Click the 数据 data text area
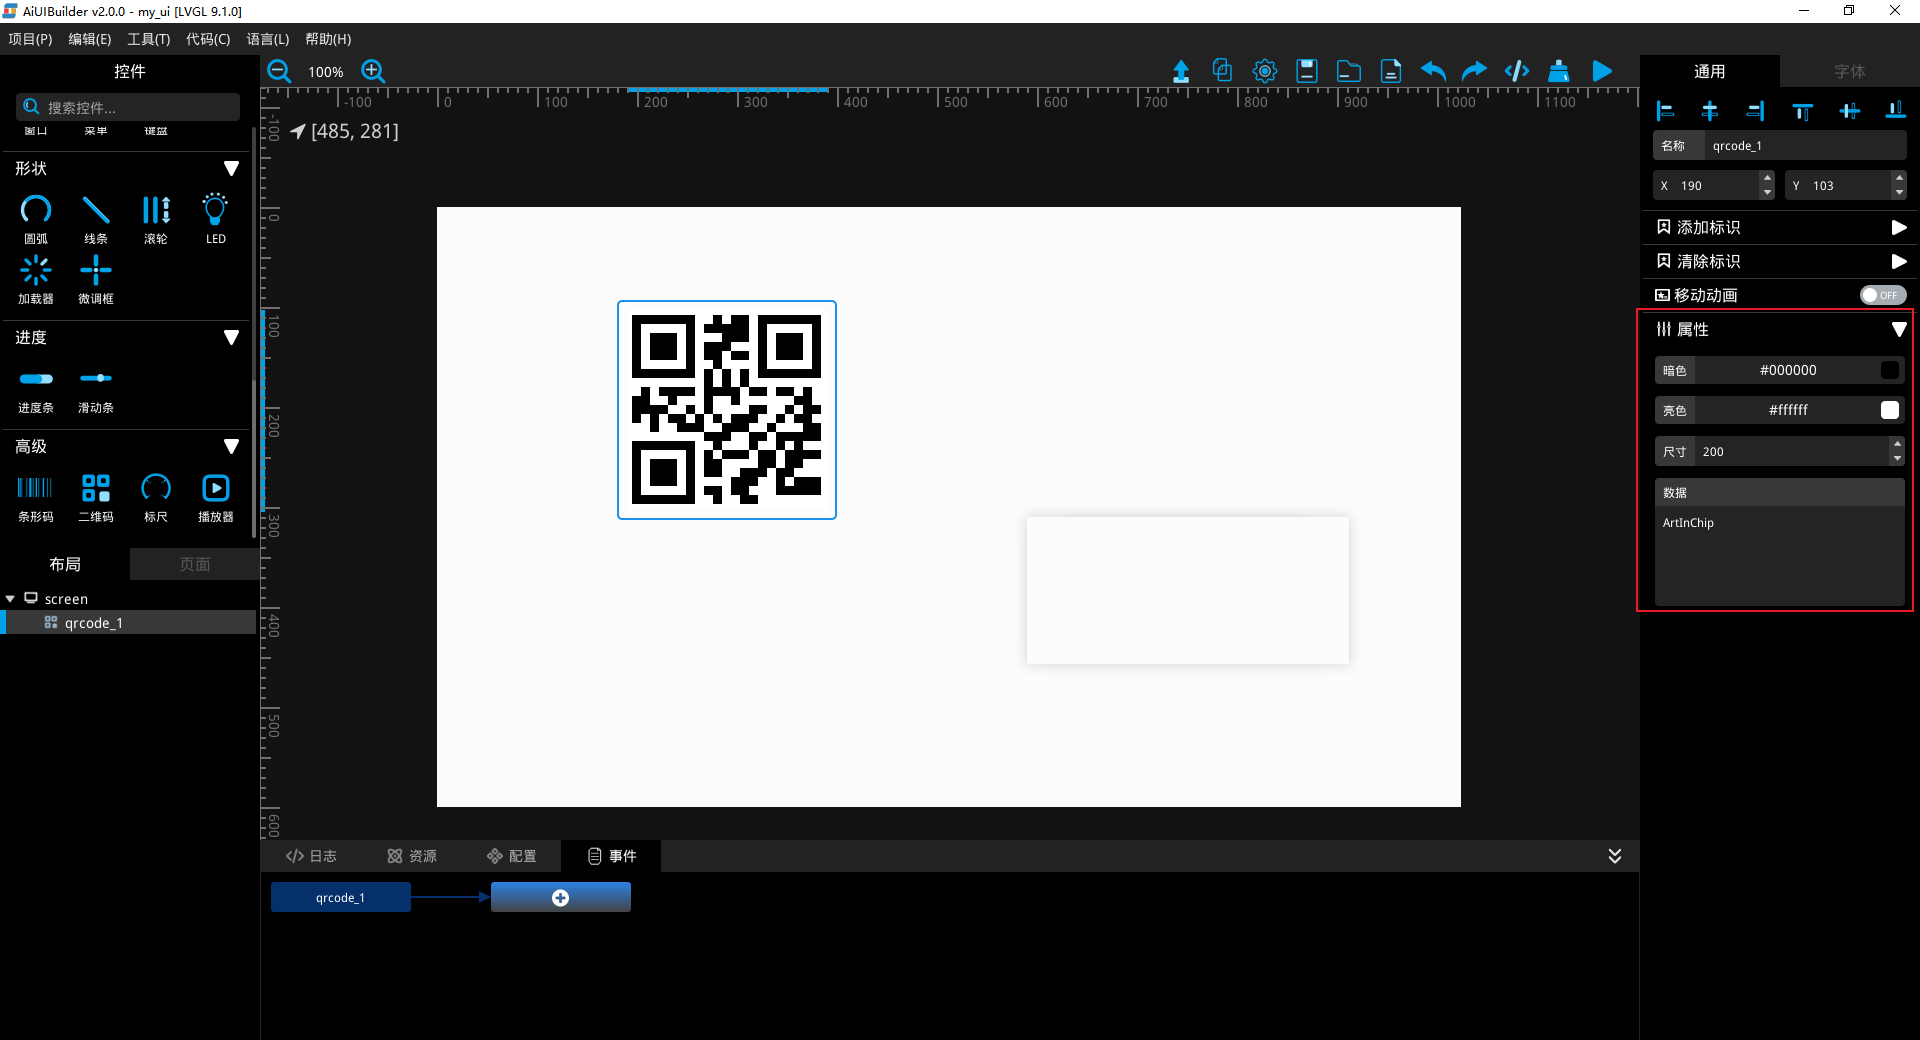 [1779, 555]
